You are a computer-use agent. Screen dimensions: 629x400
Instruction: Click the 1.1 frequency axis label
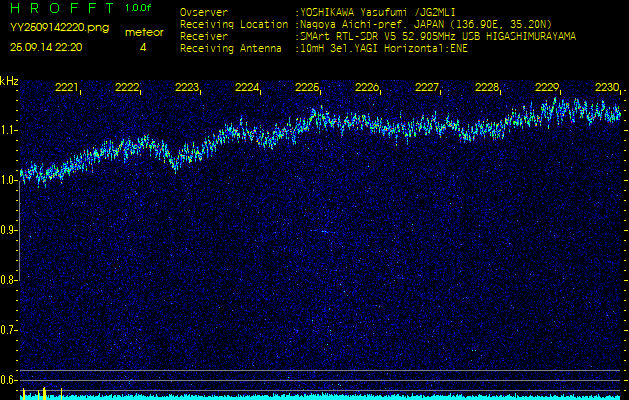coord(9,130)
